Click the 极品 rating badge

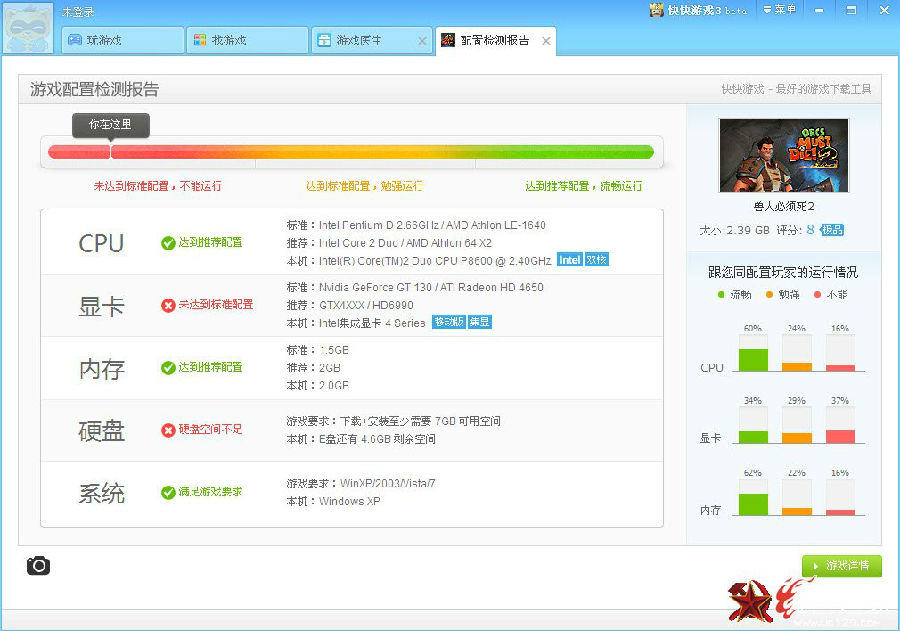(832, 230)
